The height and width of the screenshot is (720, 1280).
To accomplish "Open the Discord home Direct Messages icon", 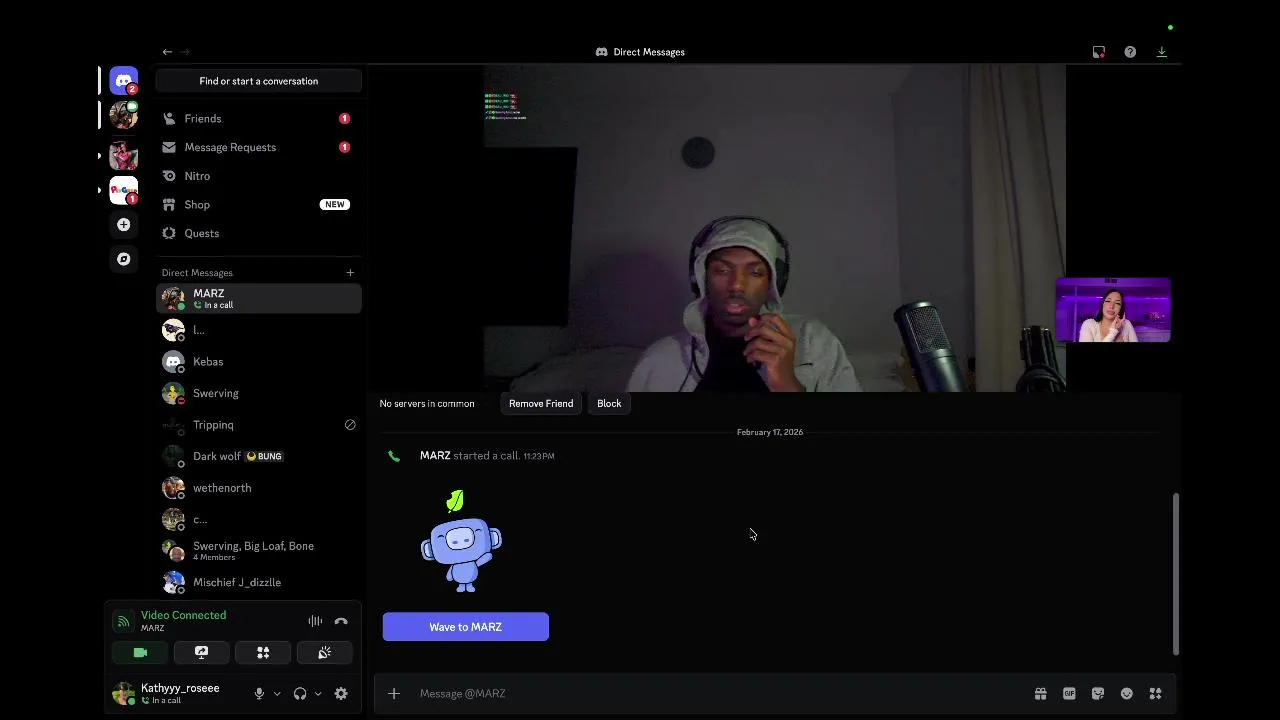I will tap(124, 80).
